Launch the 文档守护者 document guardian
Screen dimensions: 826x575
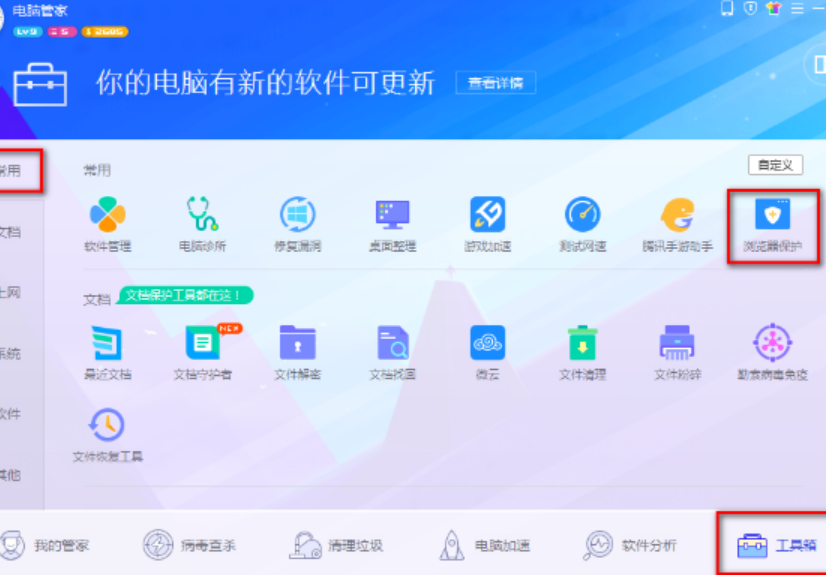pos(203,352)
